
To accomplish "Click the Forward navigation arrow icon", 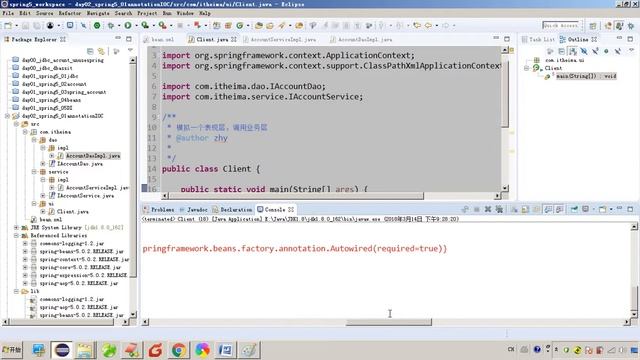I will pos(445,25).
